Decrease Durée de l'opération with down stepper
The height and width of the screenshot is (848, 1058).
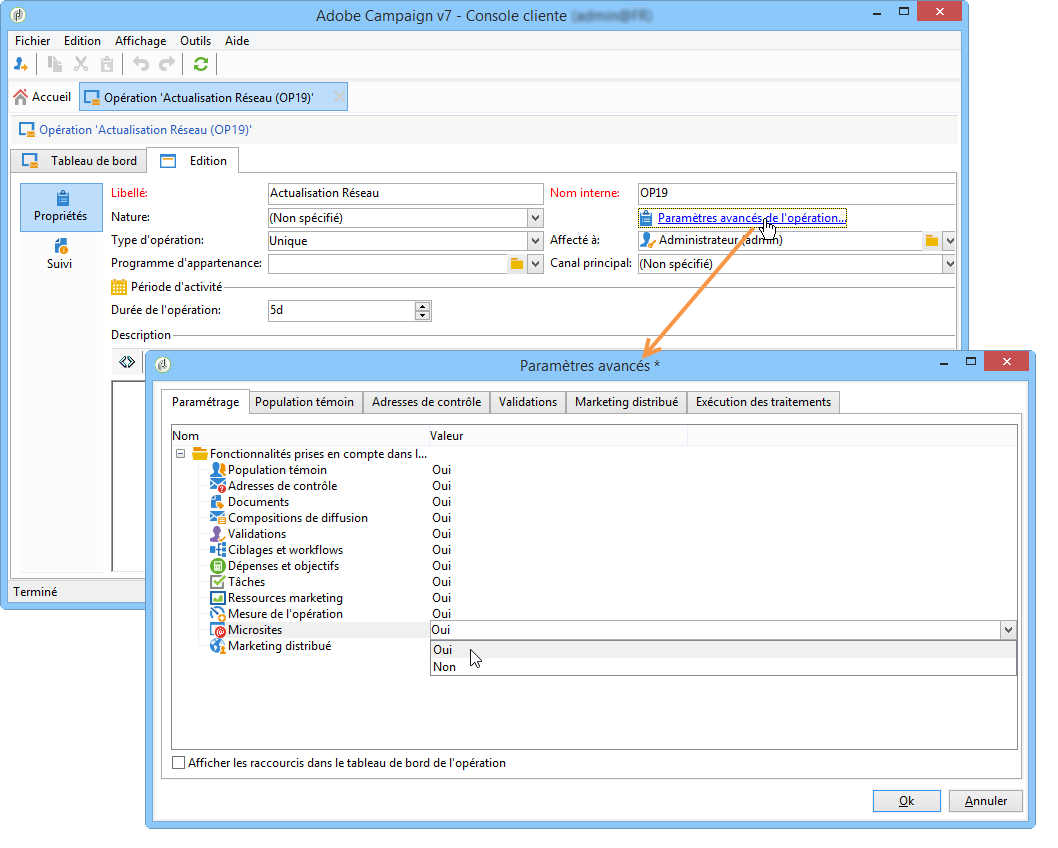pyautogui.click(x=422, y=316)
